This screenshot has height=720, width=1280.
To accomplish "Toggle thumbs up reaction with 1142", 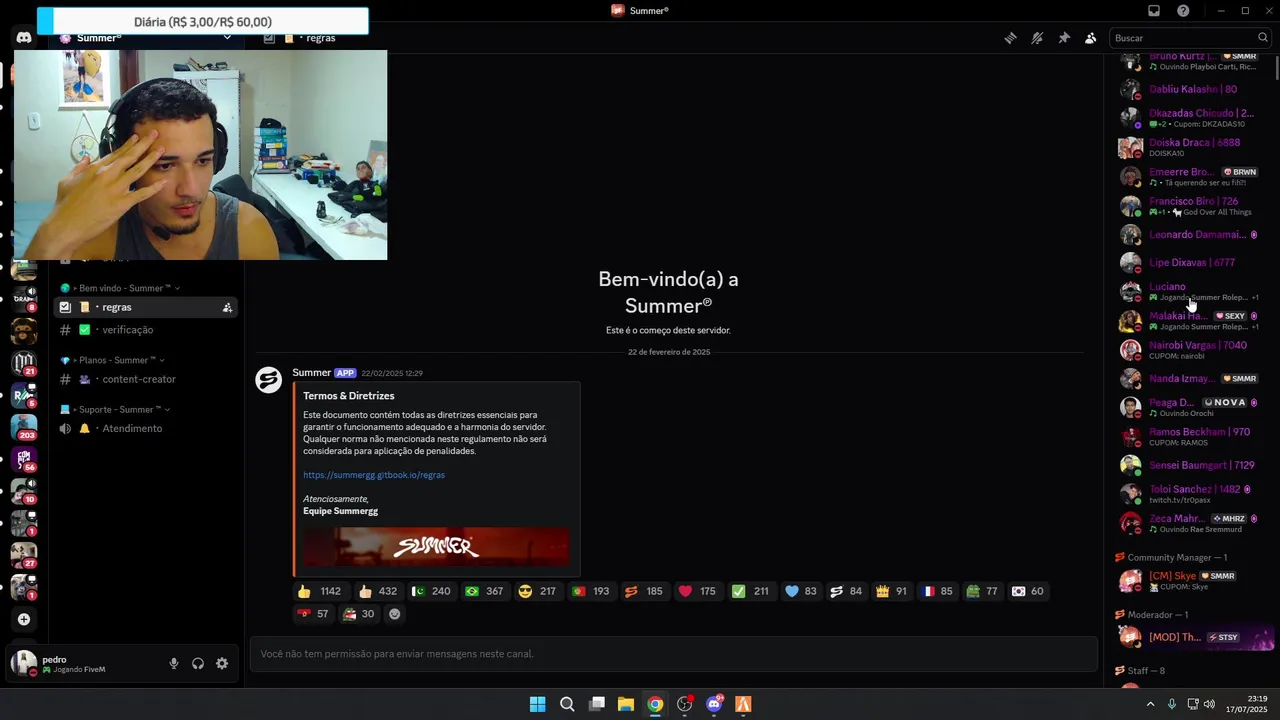I will pos(320,591).
